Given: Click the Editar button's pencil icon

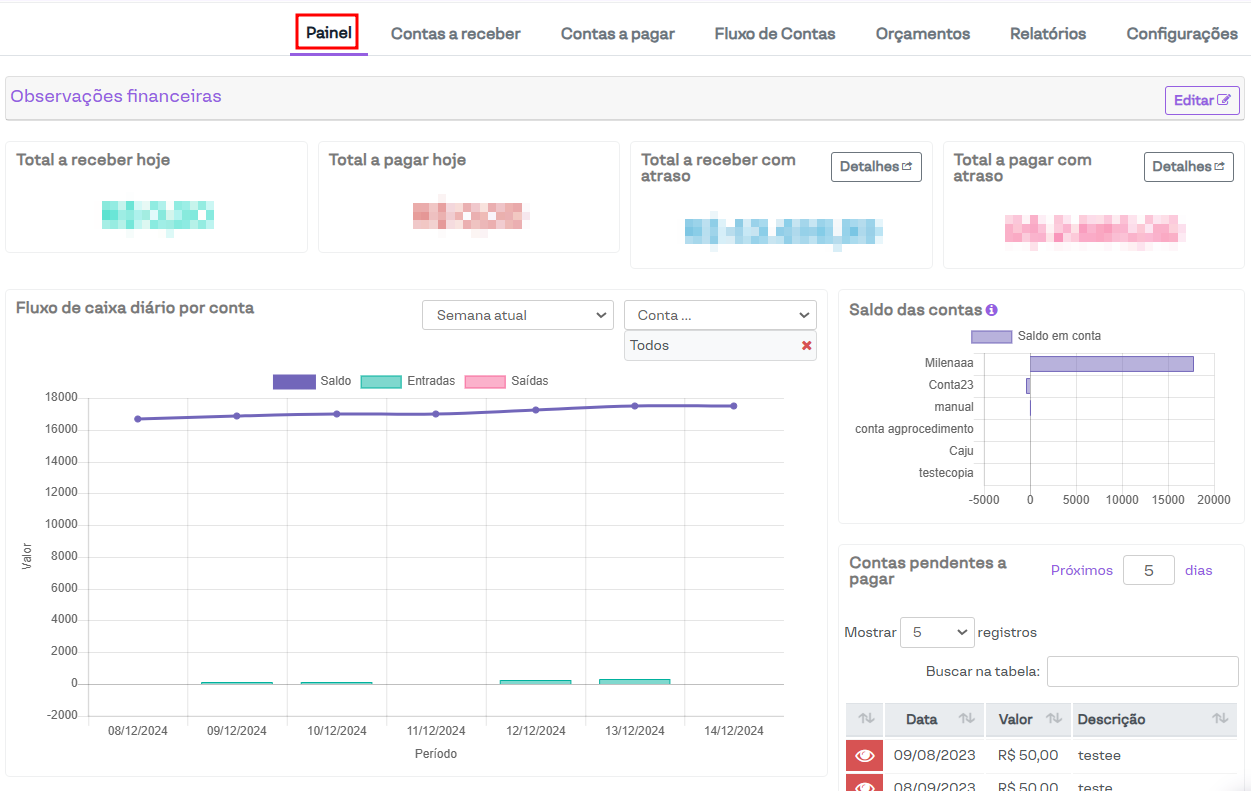Looking at the screenshot, I should coord(1223,100).
